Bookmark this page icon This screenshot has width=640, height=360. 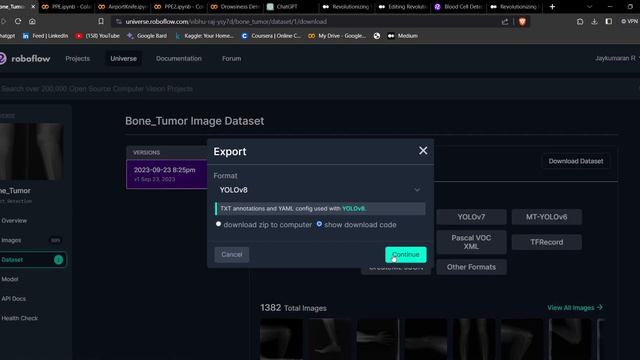tap(101, 21)
